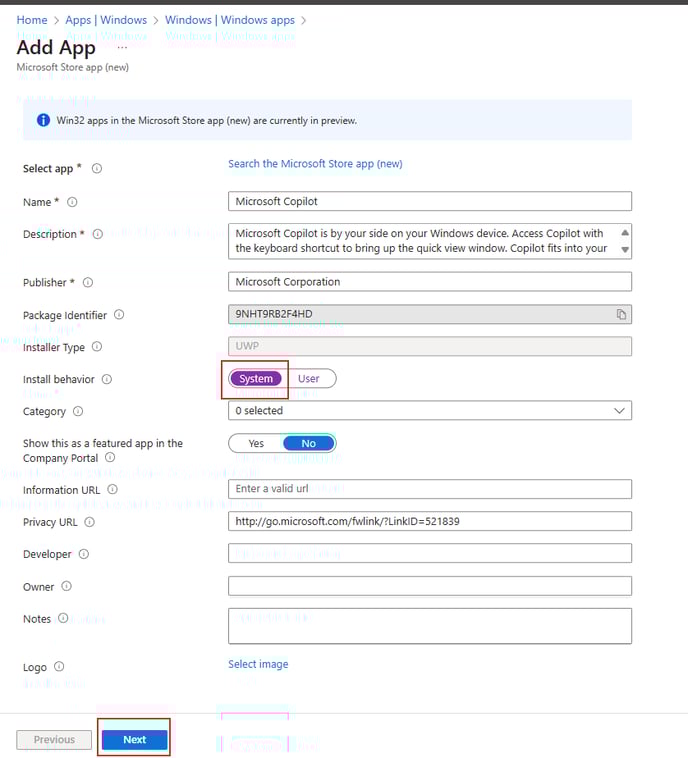Click the info icon beside Privacy URL
This screenshot has width=688, height=758.
89,522
